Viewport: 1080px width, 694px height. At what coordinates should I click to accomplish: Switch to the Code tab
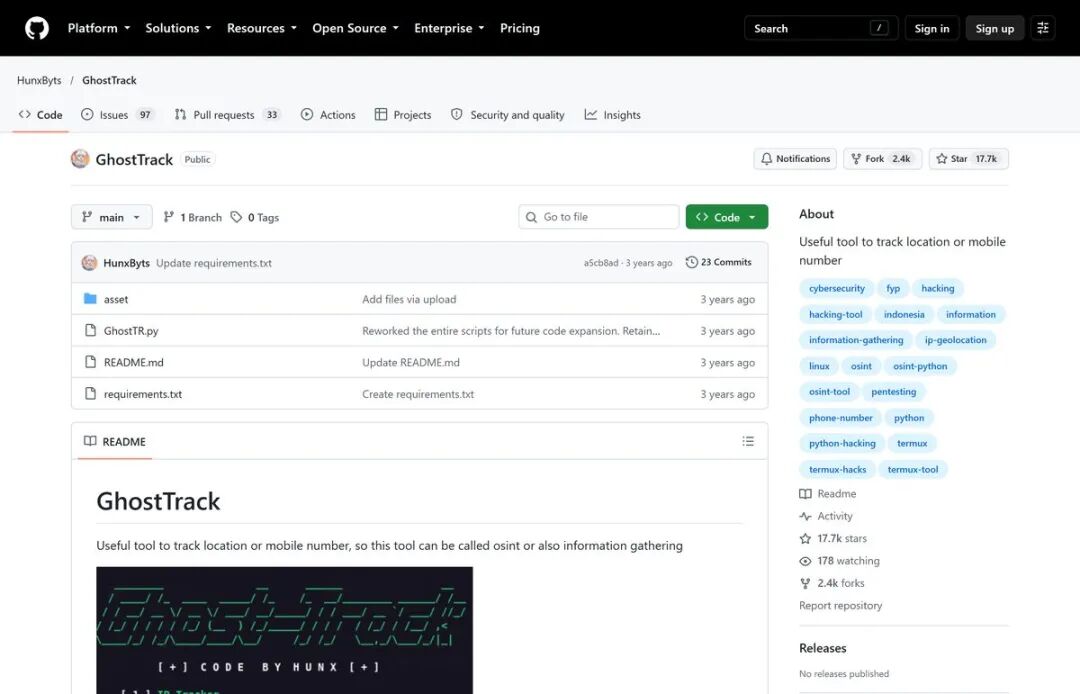click(41, 115)
